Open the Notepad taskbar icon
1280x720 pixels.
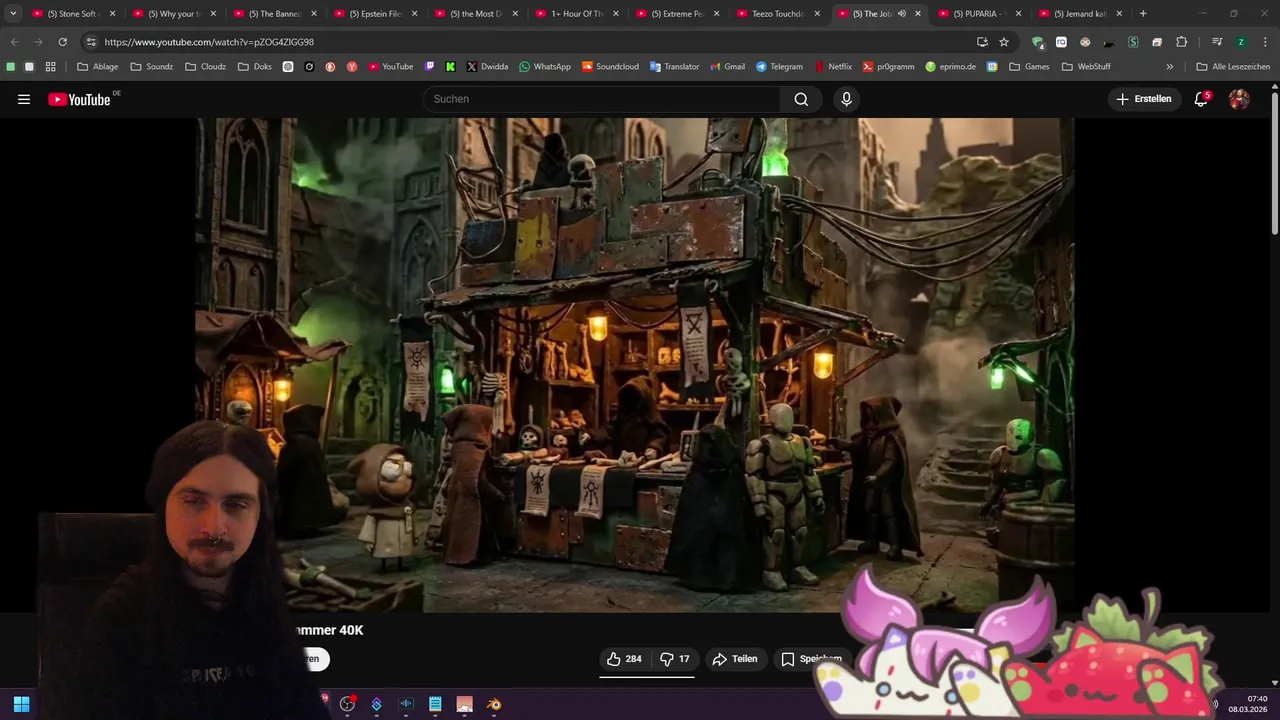pyautogui.click(x=435, y=704)
